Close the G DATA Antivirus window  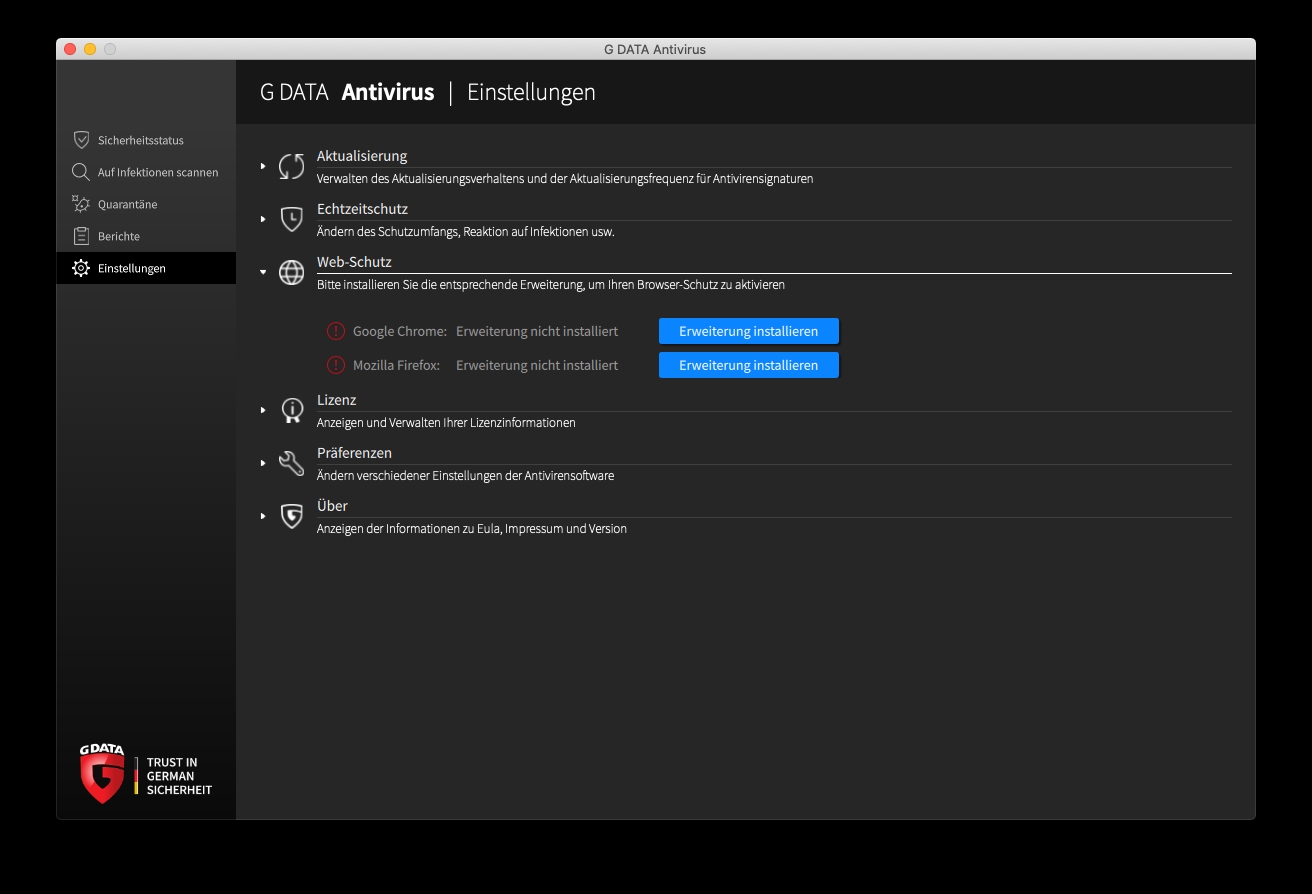[70, 49]
